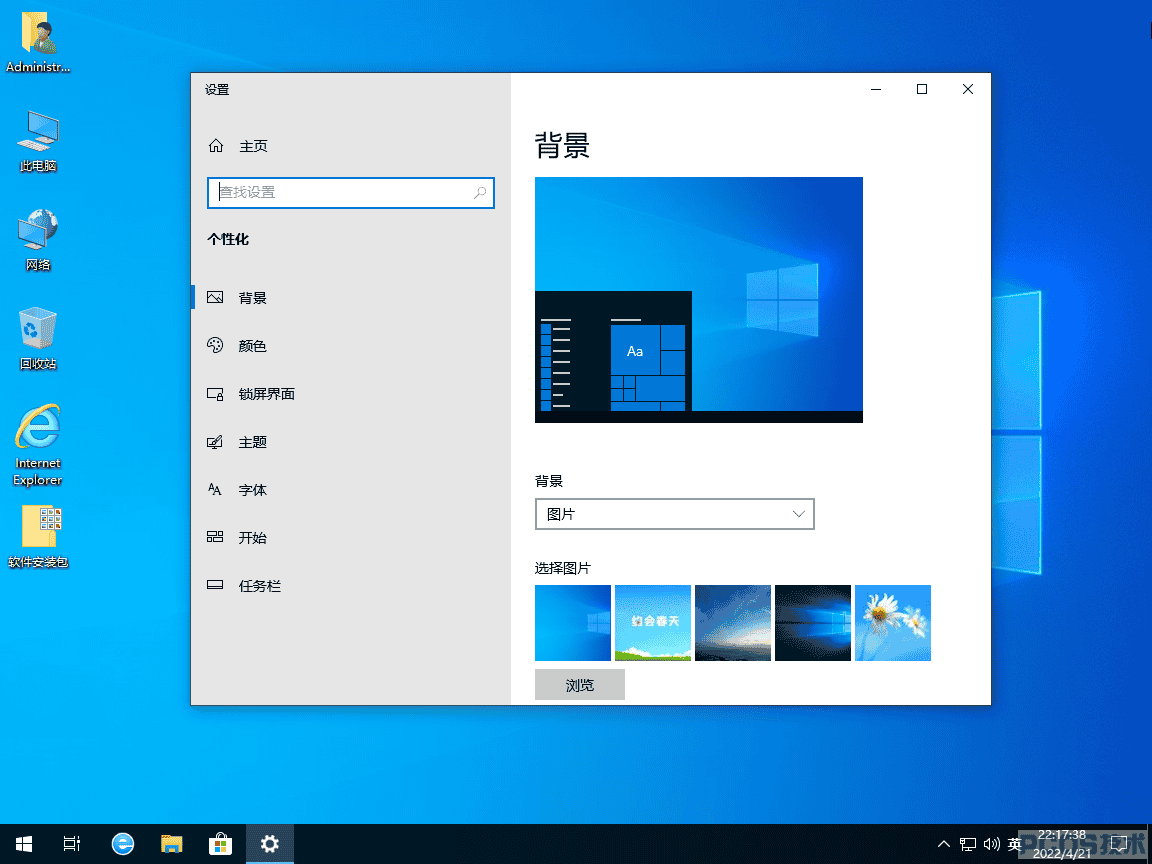Open Task View from the taskbar

(71, 844)
